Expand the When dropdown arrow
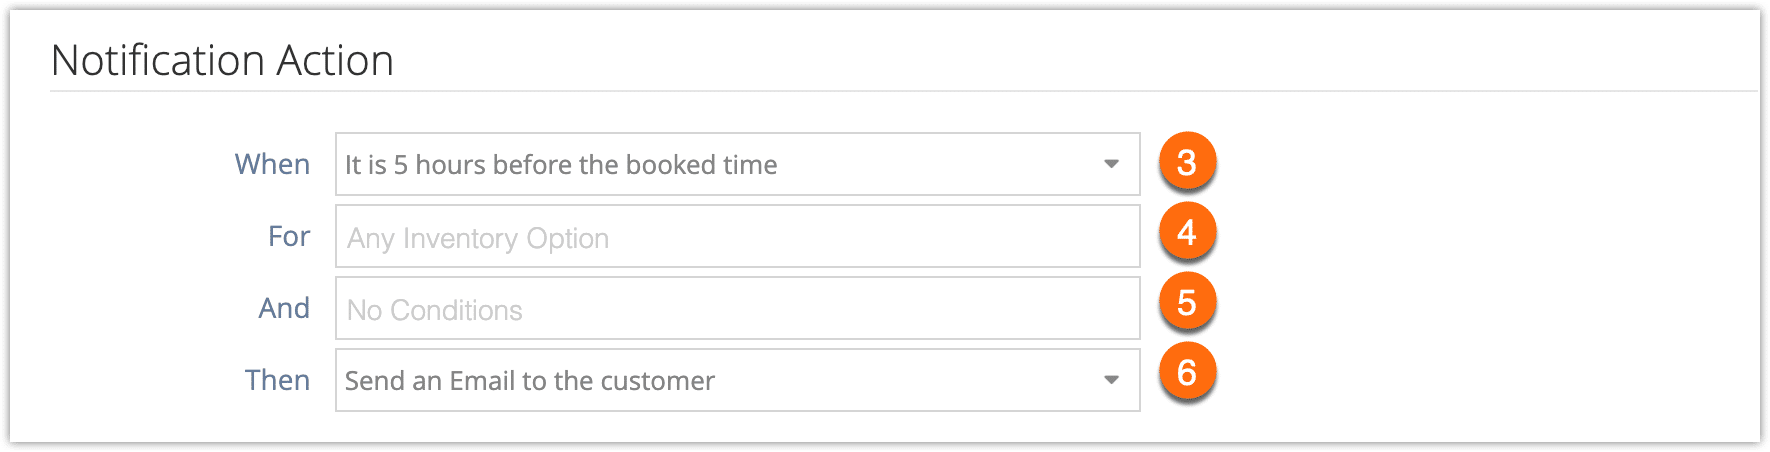 (1111, 164)
